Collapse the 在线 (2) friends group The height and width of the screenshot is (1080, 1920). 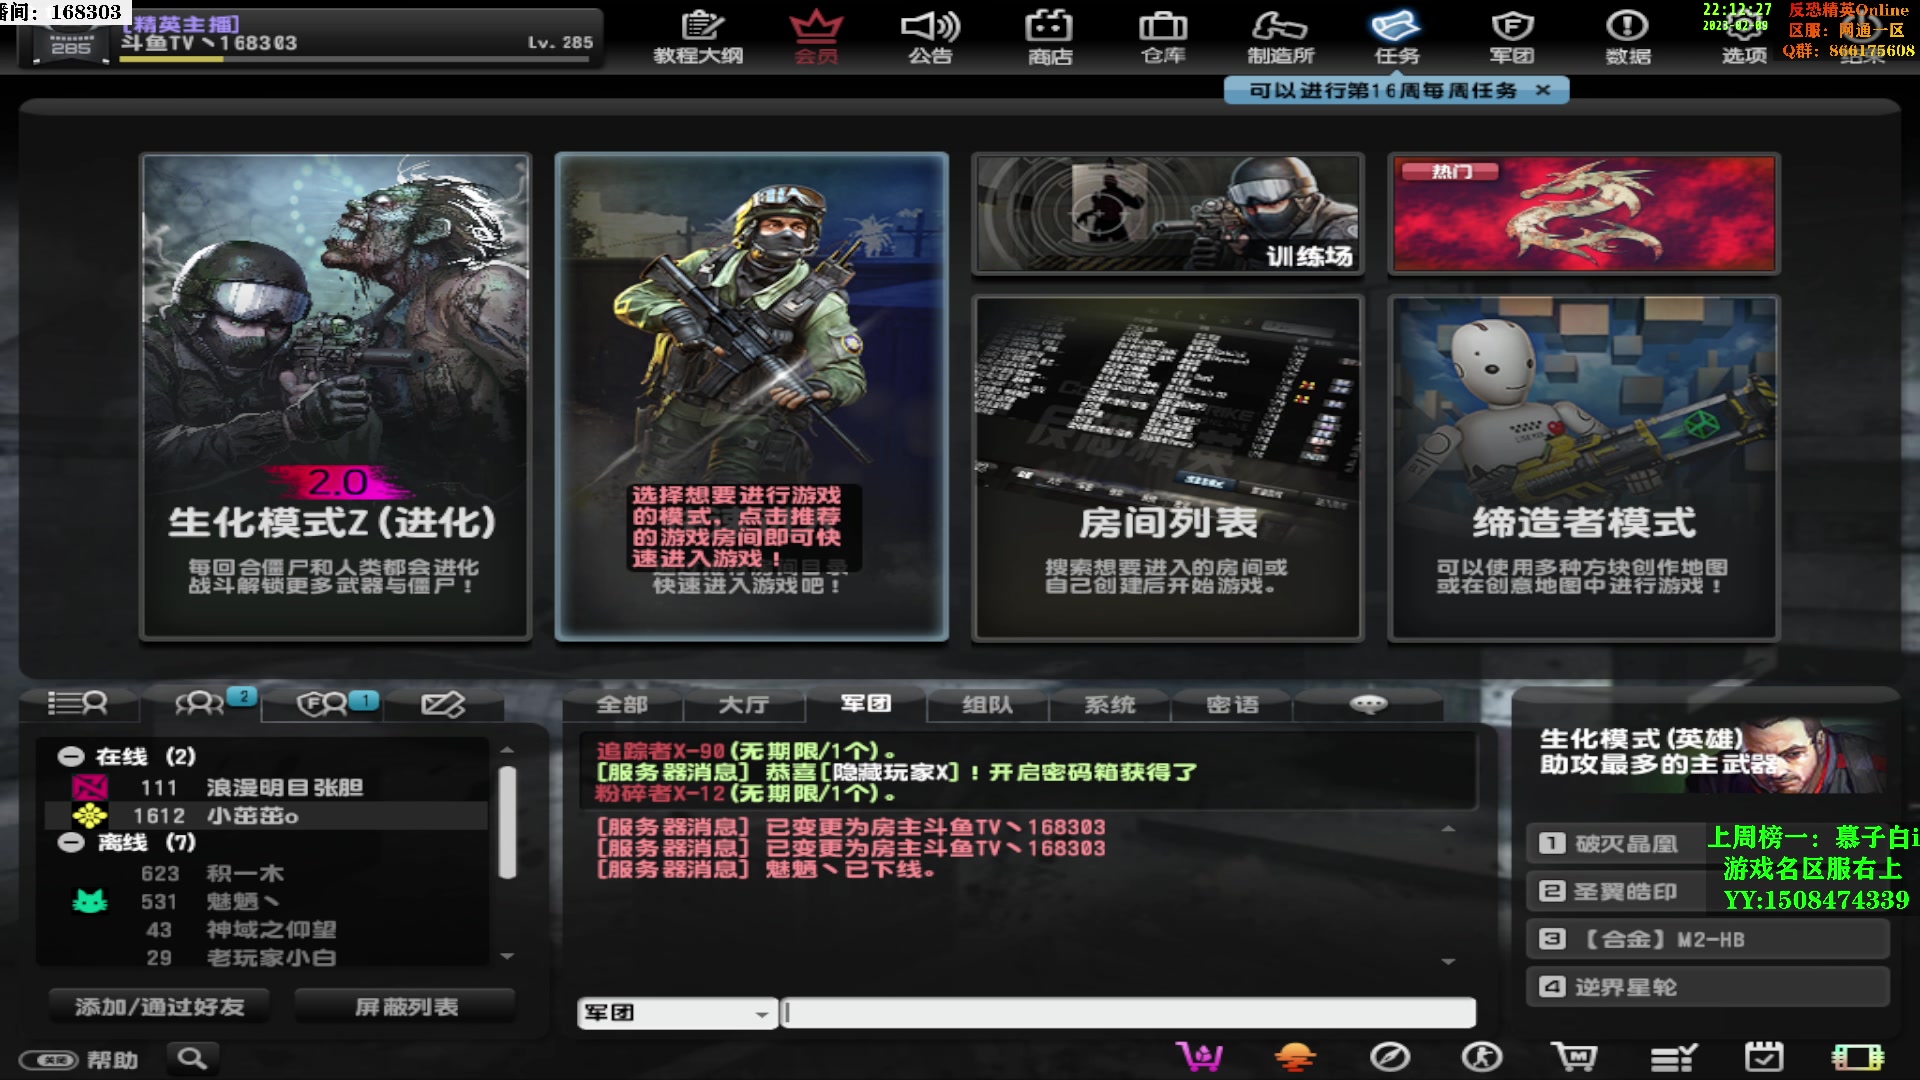pos(70,756)
